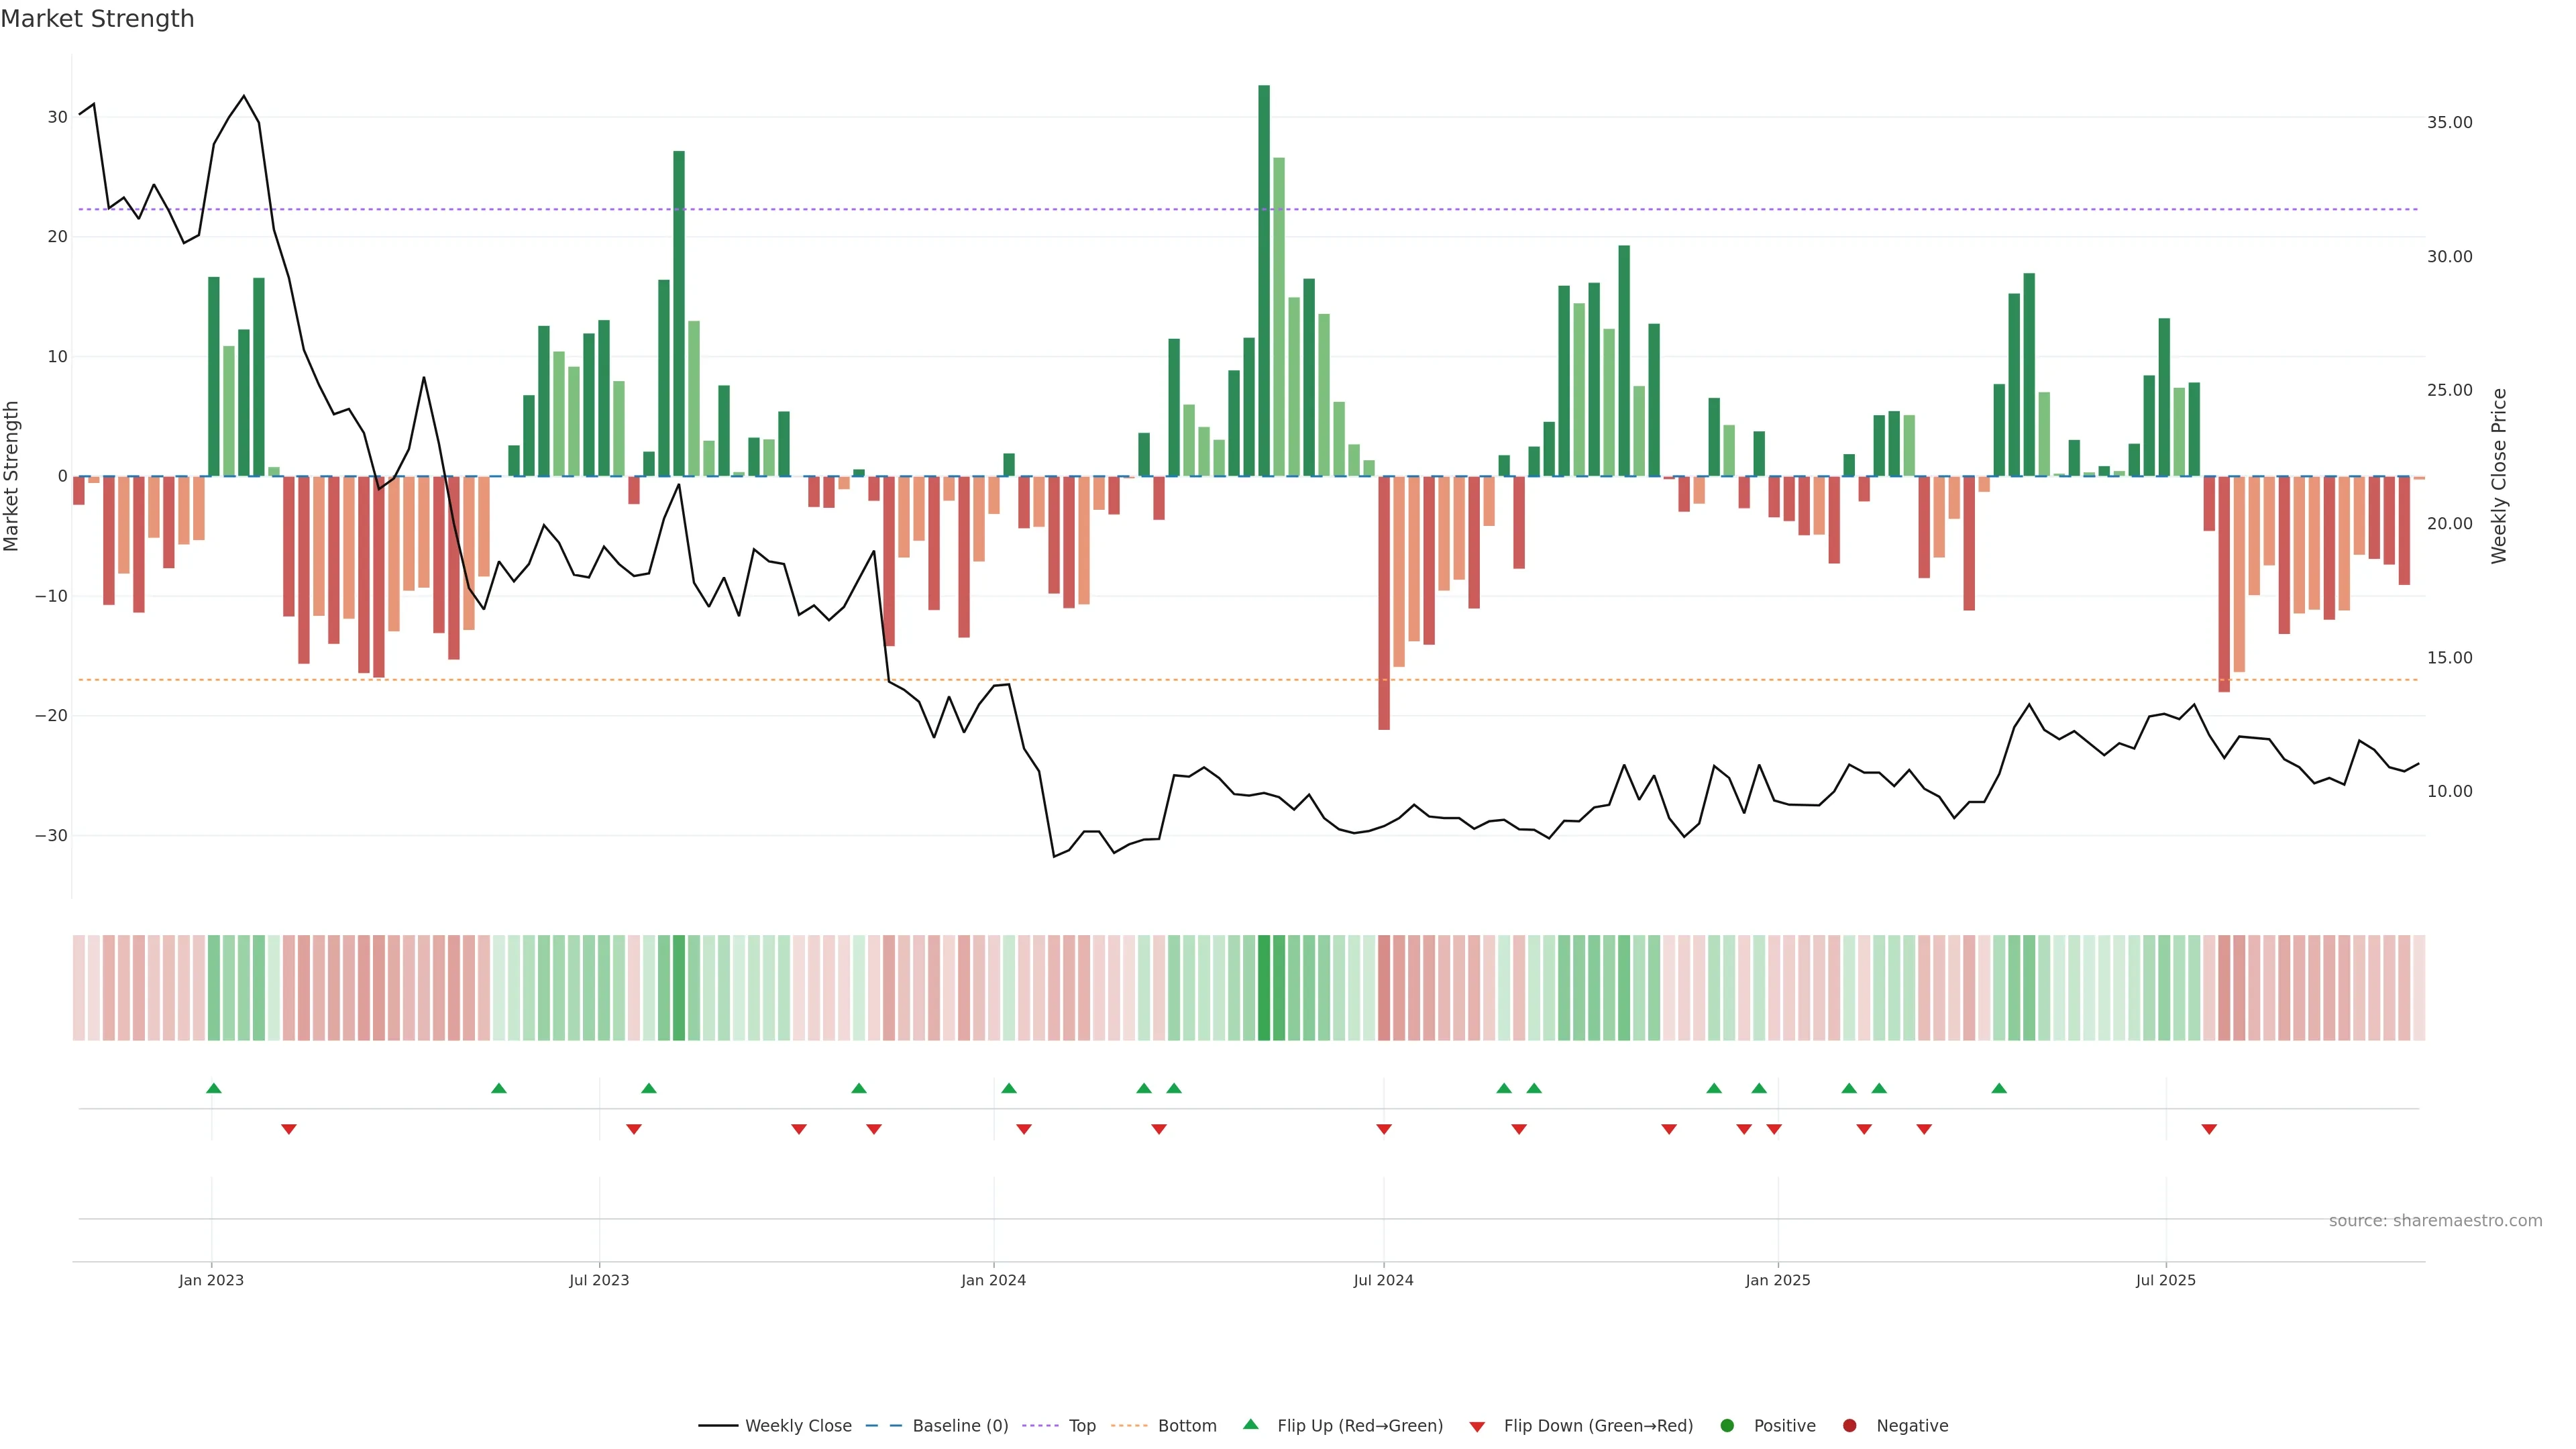The width and height of the screenshot is (2576, 1449).
Task: Click the tallest green bar above 30
Action: click(1264, 280)
